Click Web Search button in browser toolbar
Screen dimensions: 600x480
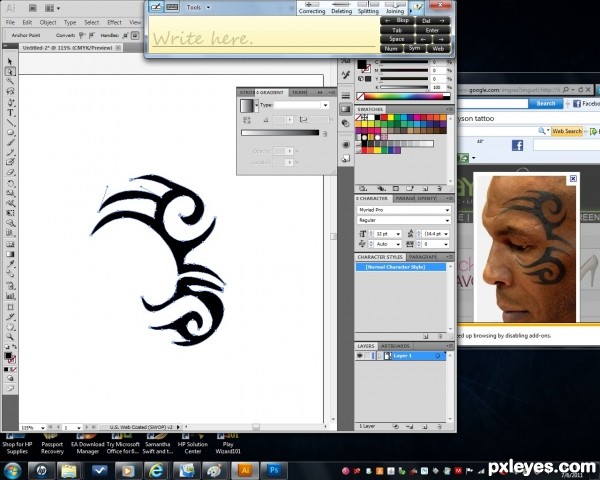click(567, 131)
